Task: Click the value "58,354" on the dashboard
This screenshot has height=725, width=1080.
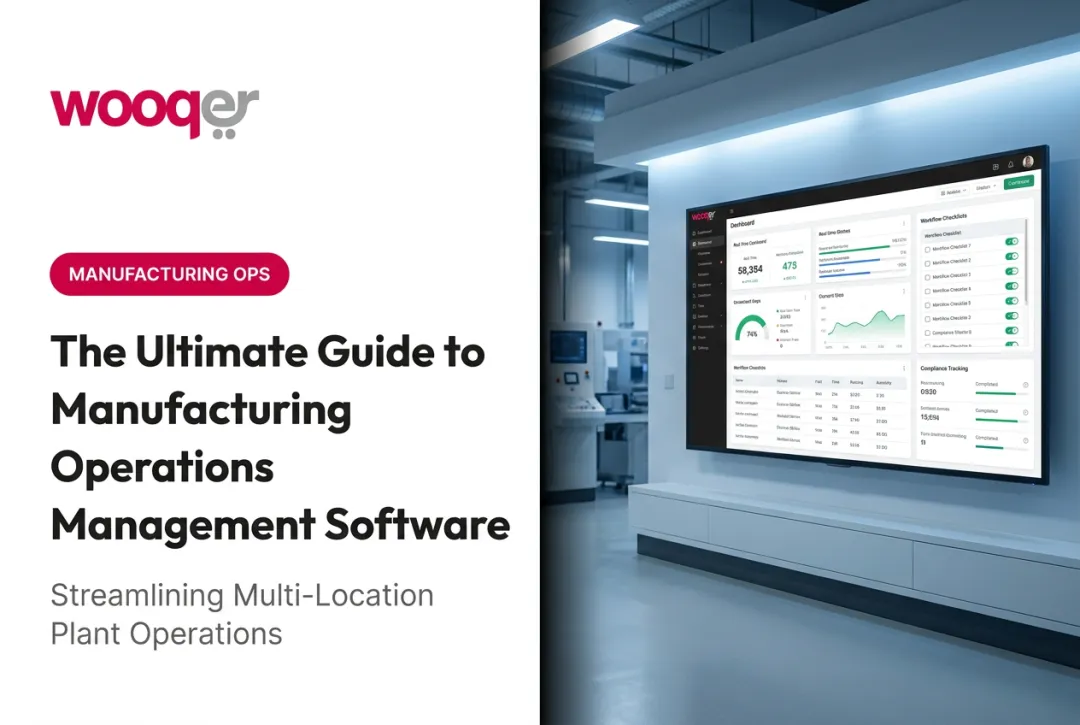Action: (x=750, y=270)
